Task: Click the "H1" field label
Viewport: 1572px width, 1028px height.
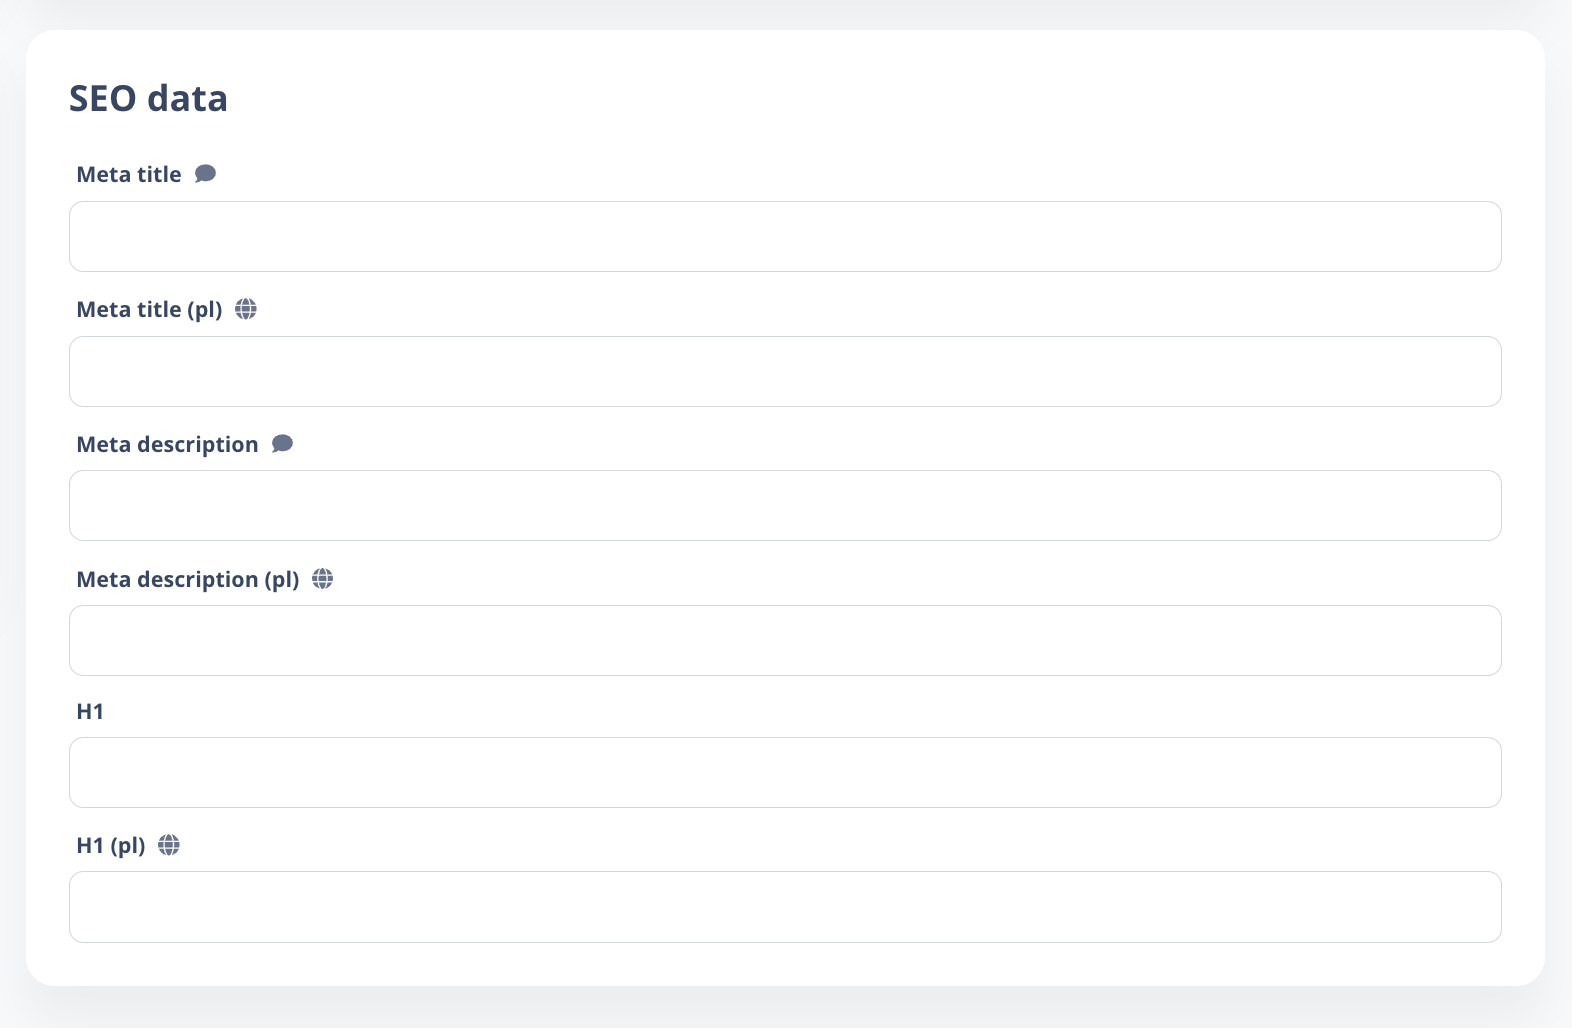Action: [90, 712]
